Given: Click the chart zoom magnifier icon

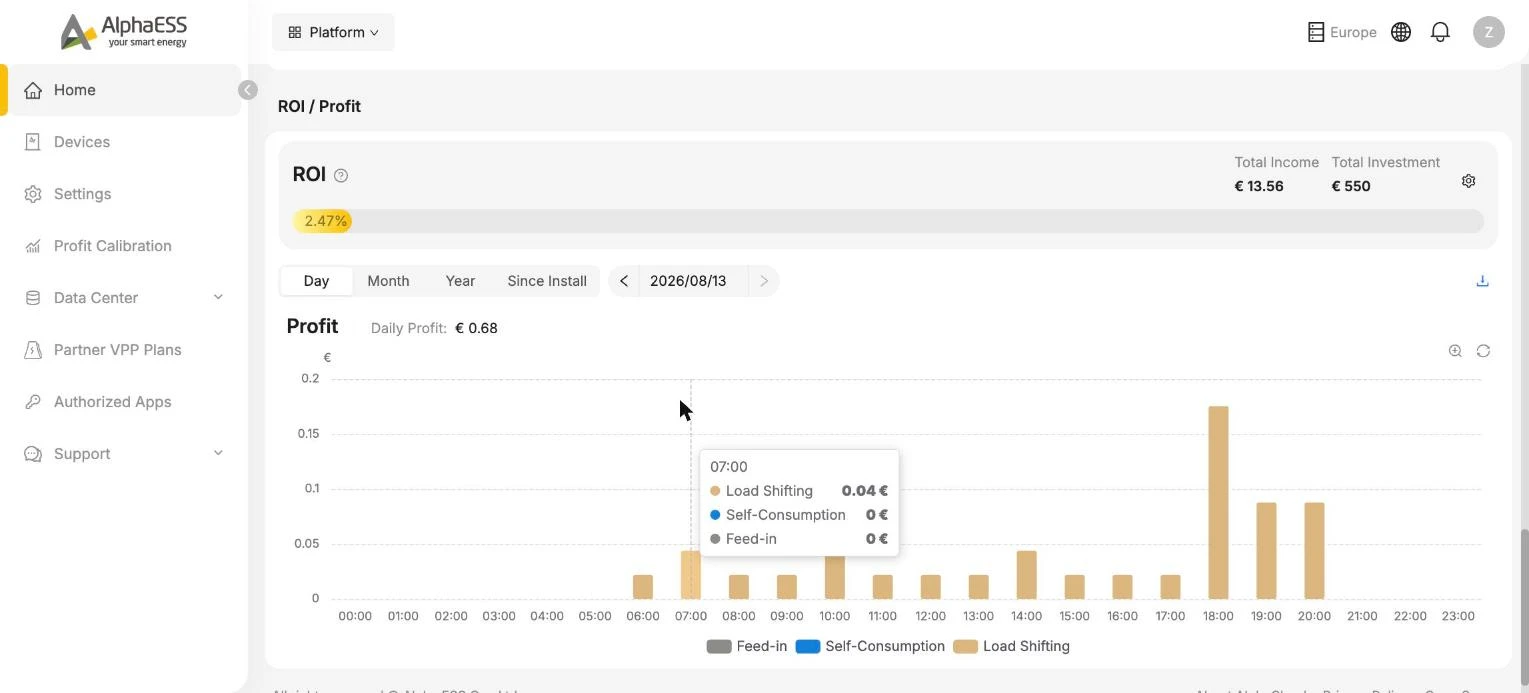Looking at the screenshot, I should tap(1455, 351).
